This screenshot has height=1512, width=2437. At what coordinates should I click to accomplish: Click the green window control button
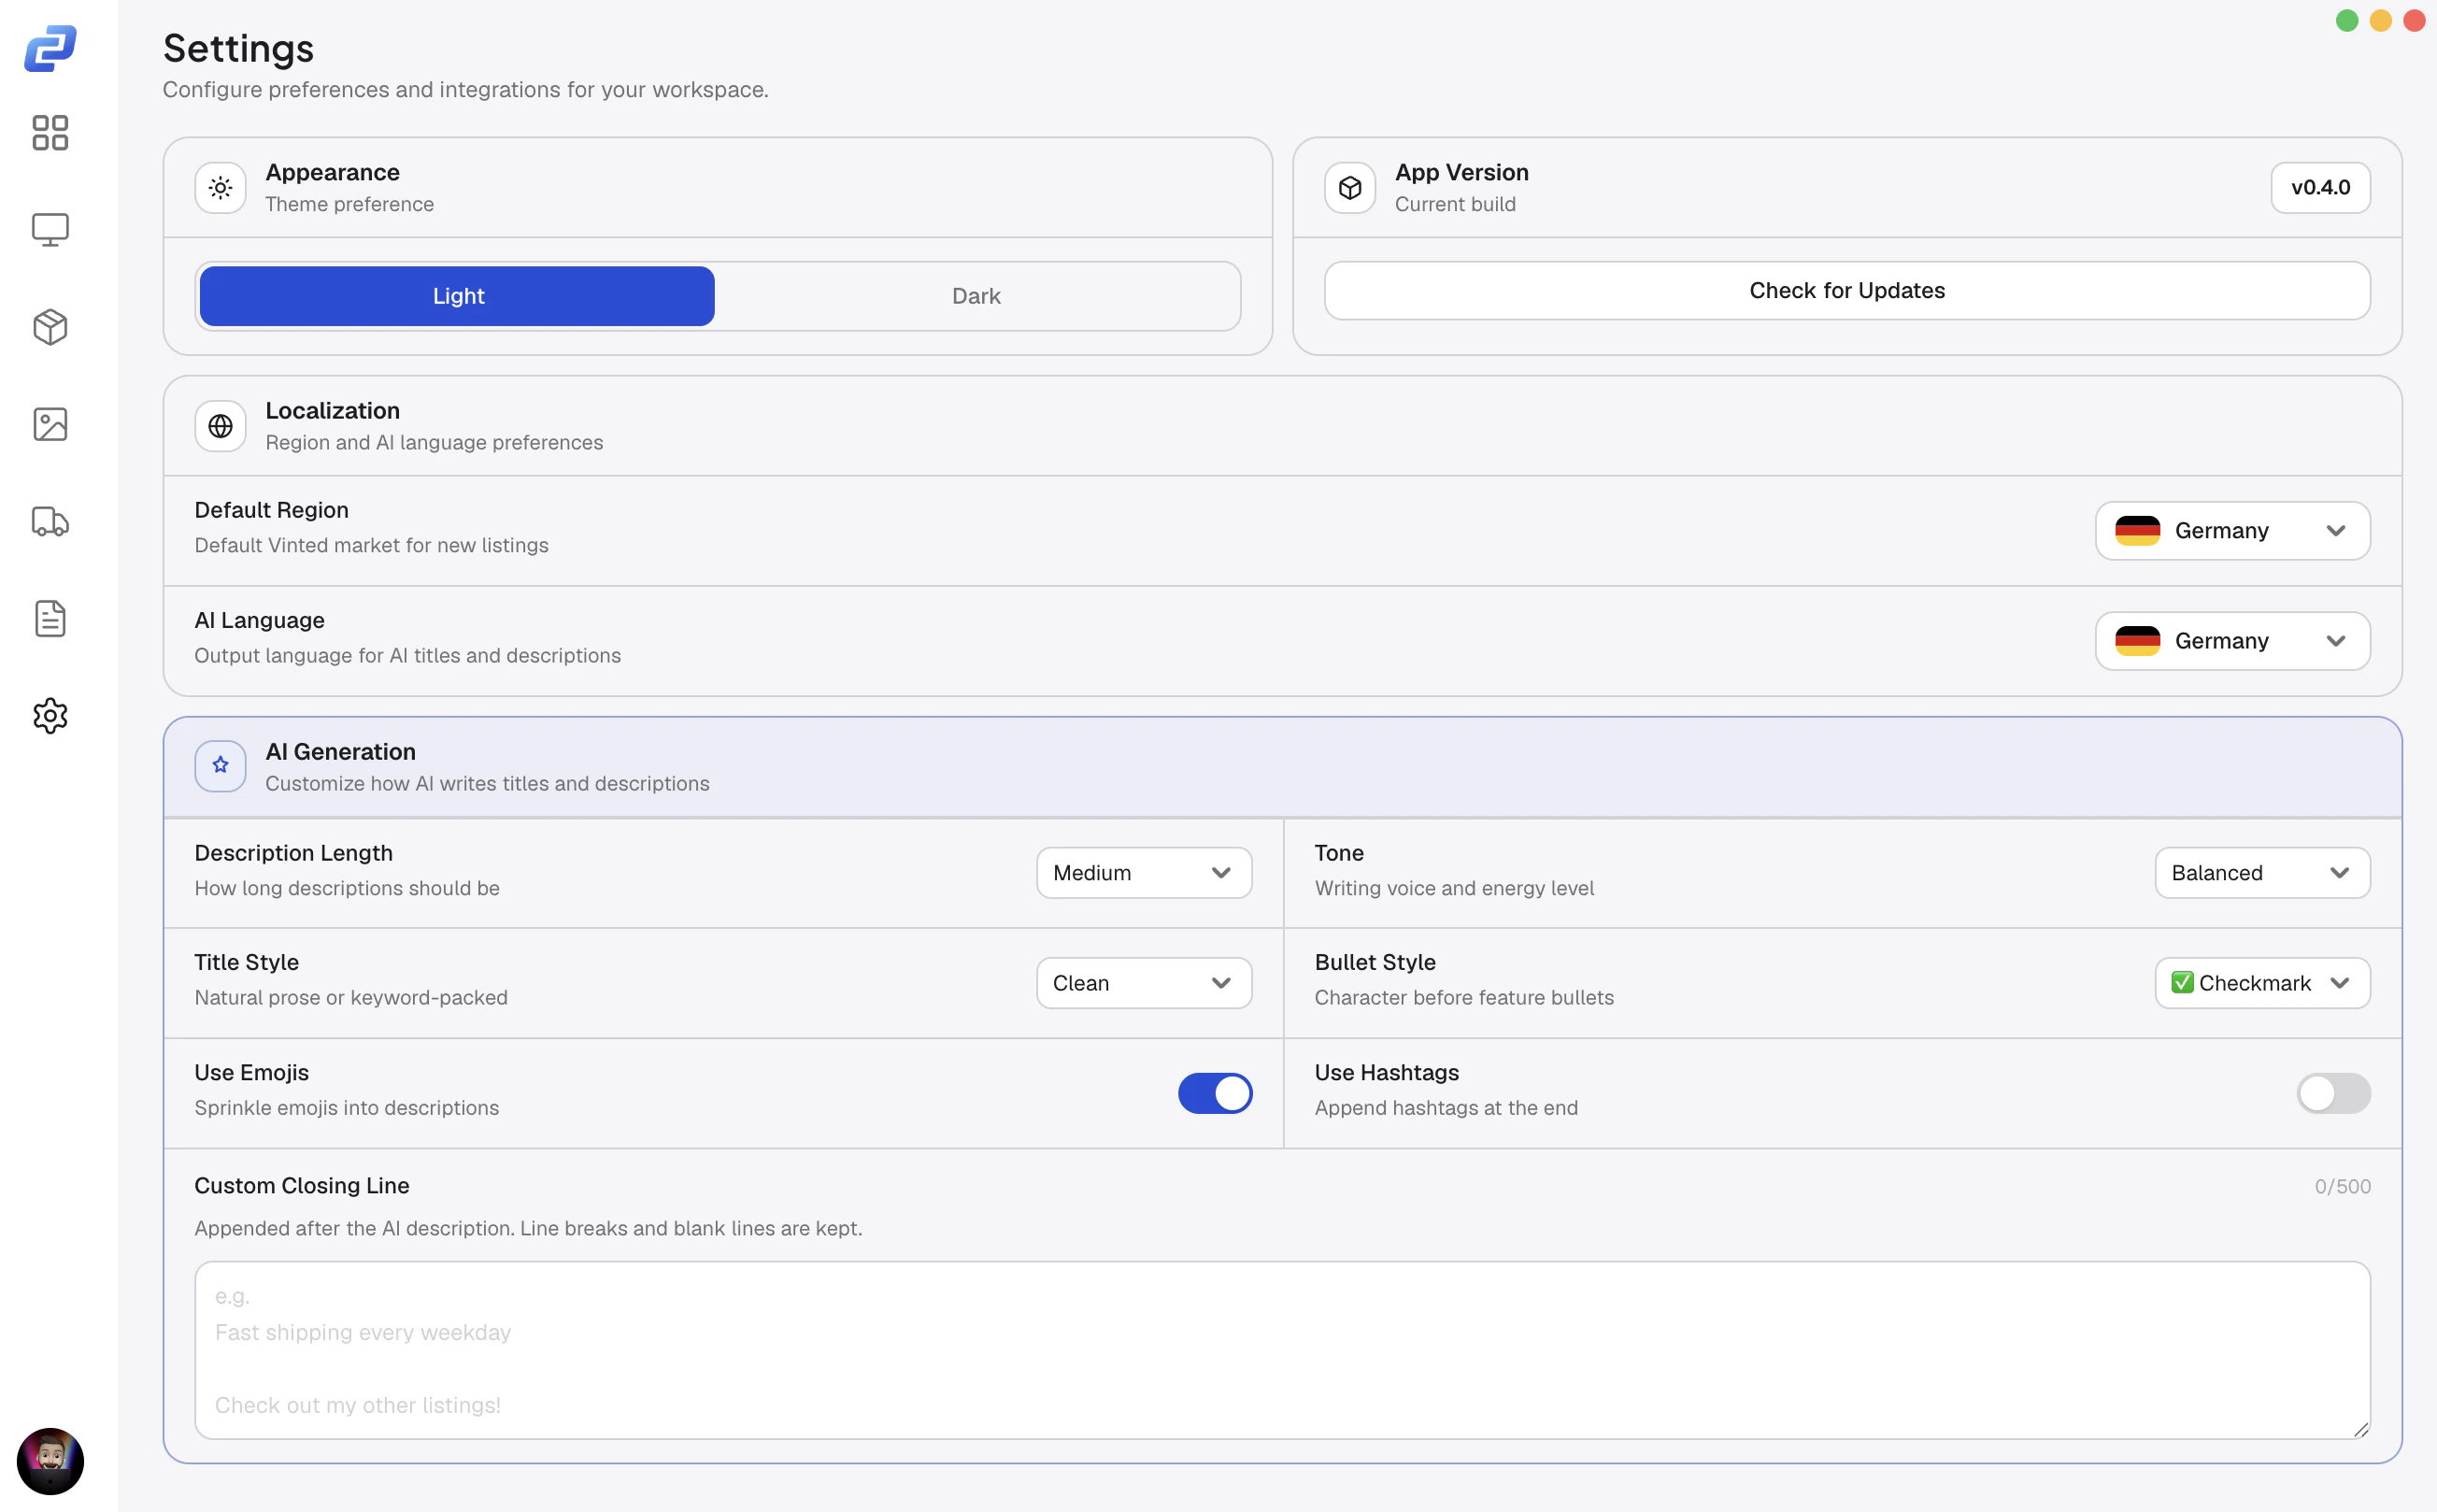pos(2347,20)
